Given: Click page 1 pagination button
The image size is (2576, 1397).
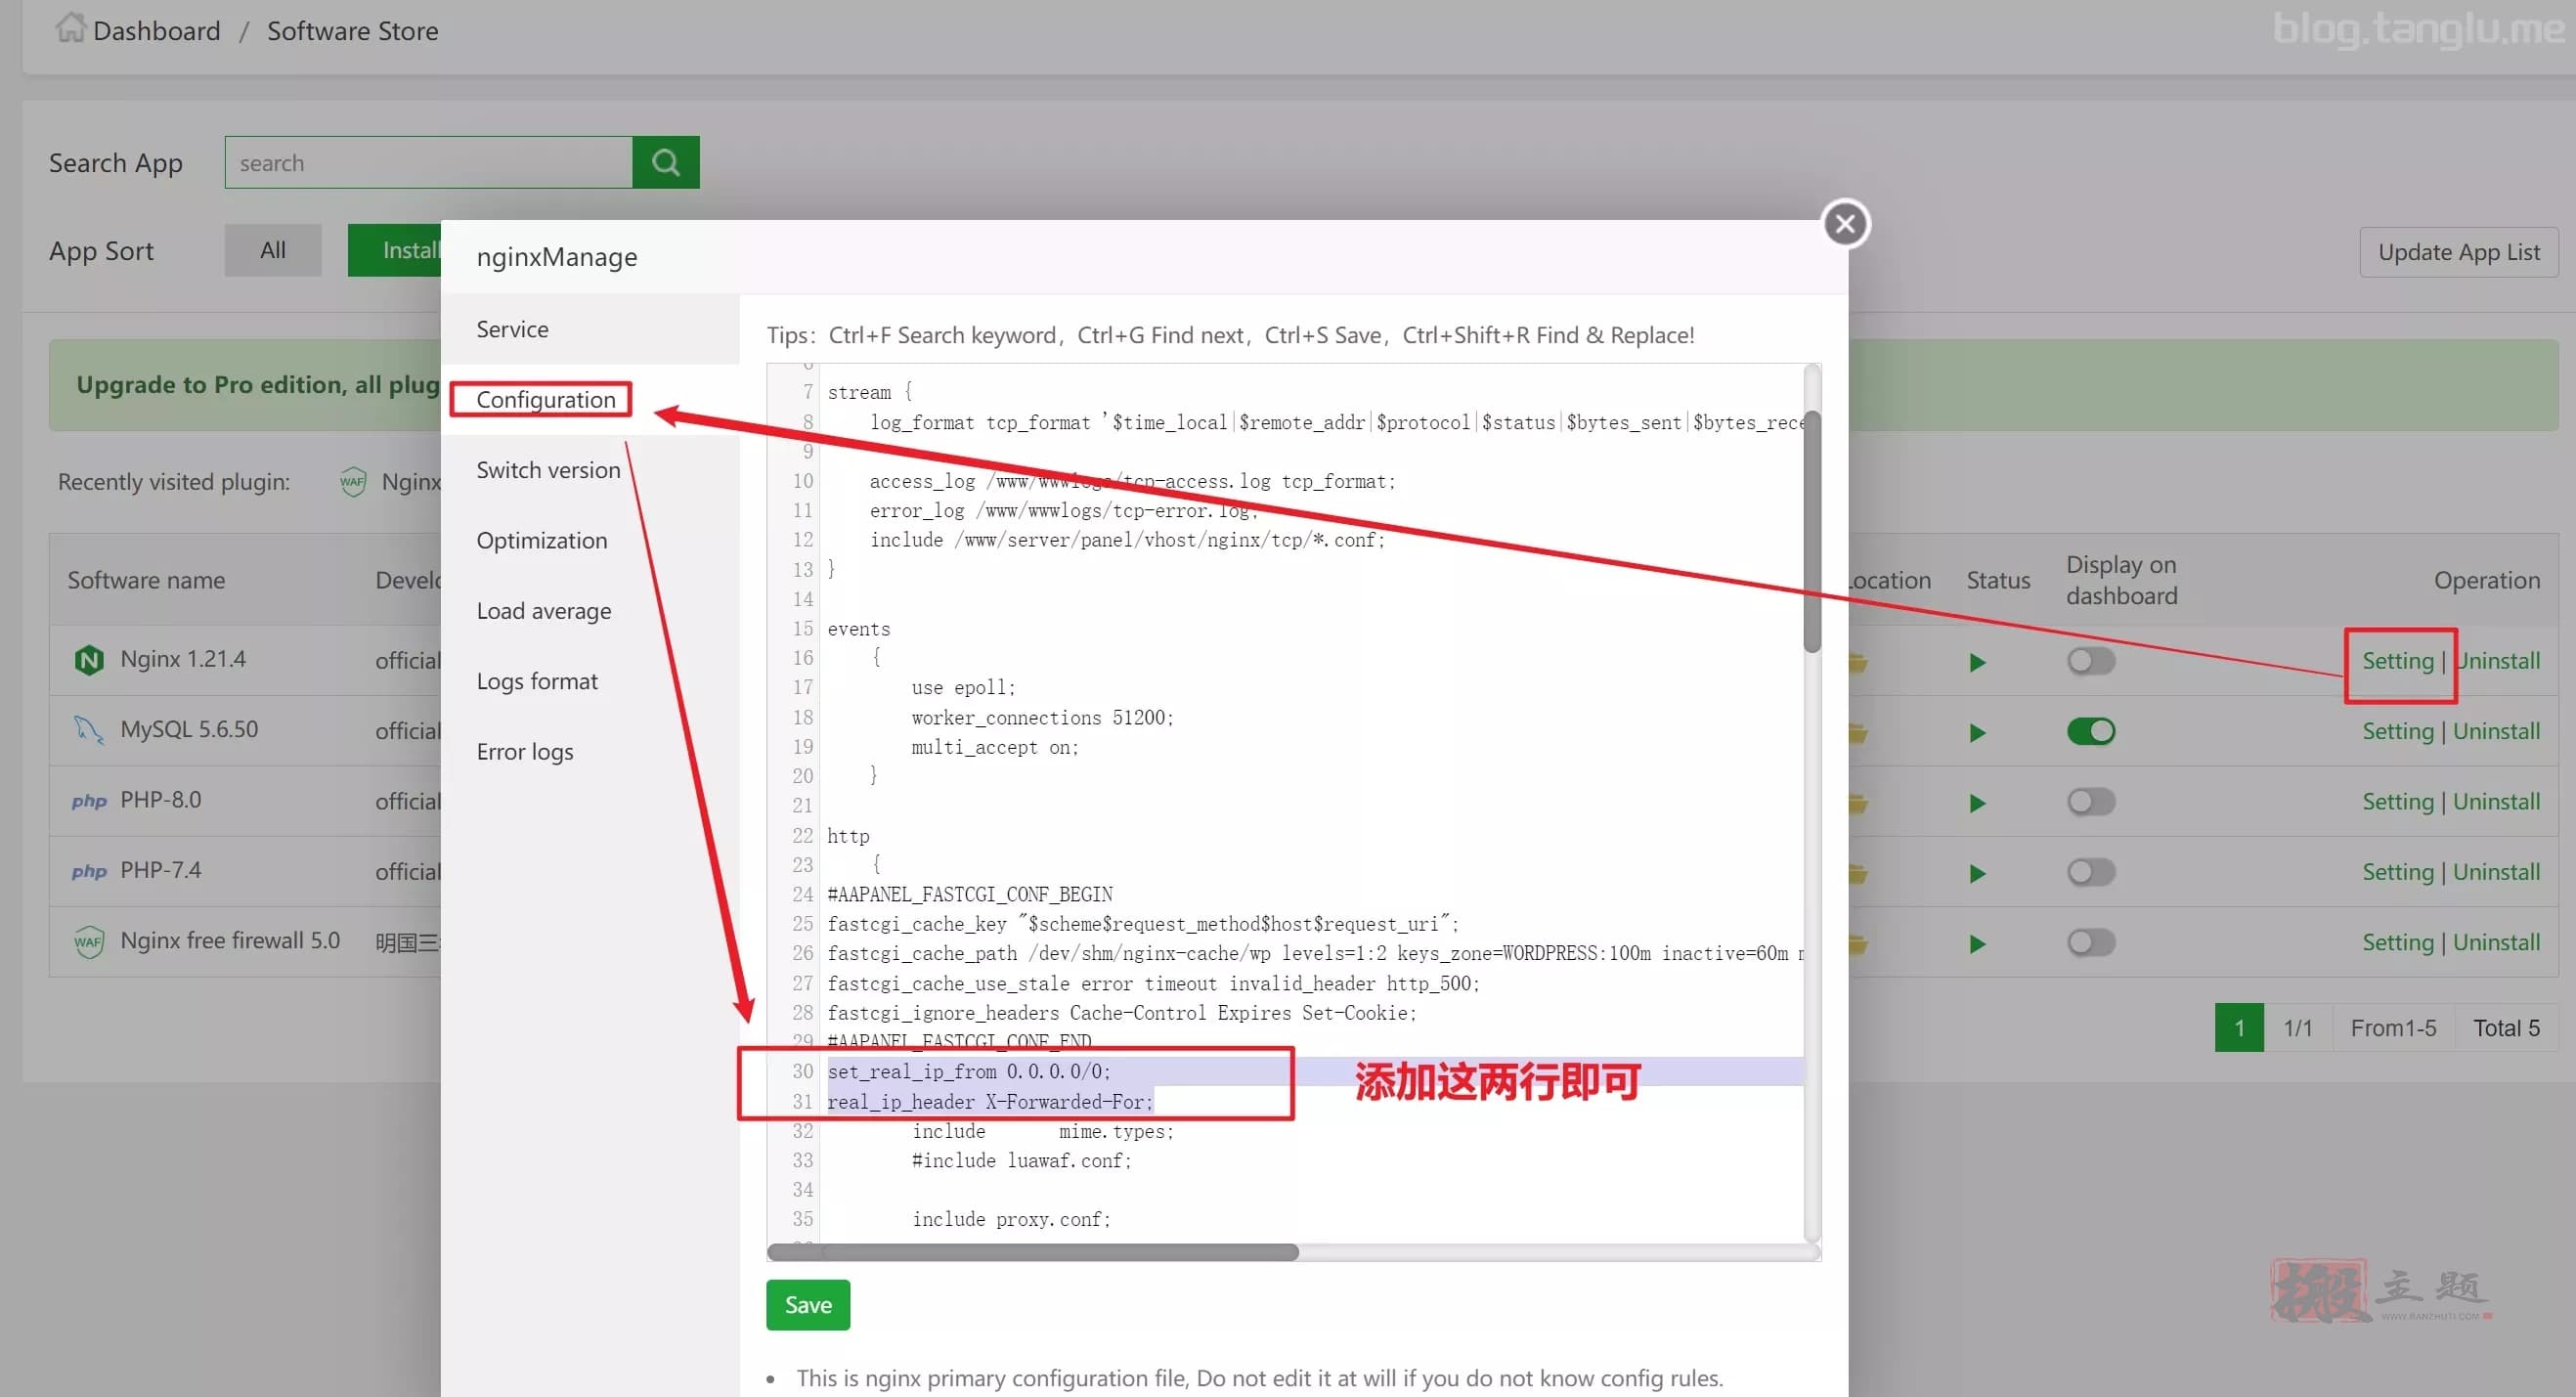Looking at the screenshot, I should 2238,1028.
